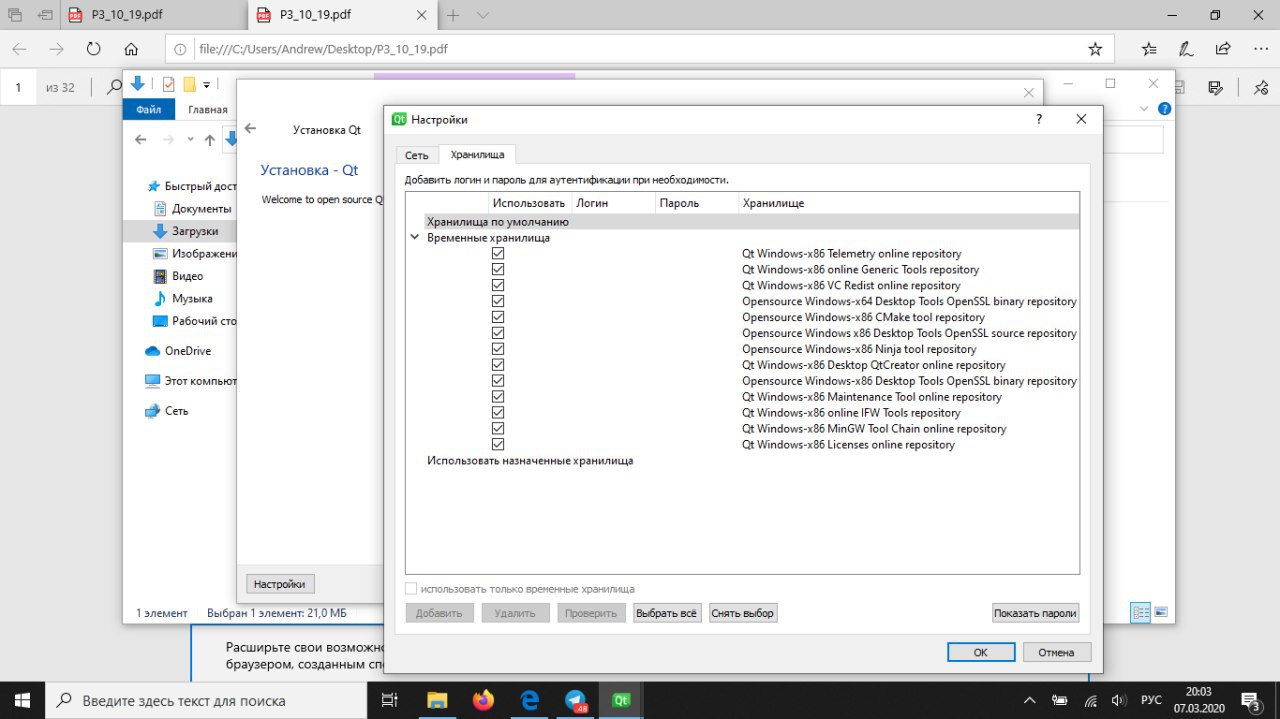Show hidden system tray icons

coord(1030,700)
